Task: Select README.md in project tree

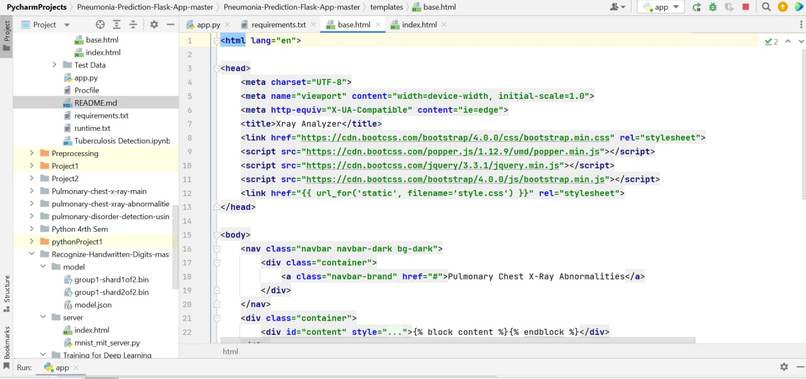Action: point(96,103)
